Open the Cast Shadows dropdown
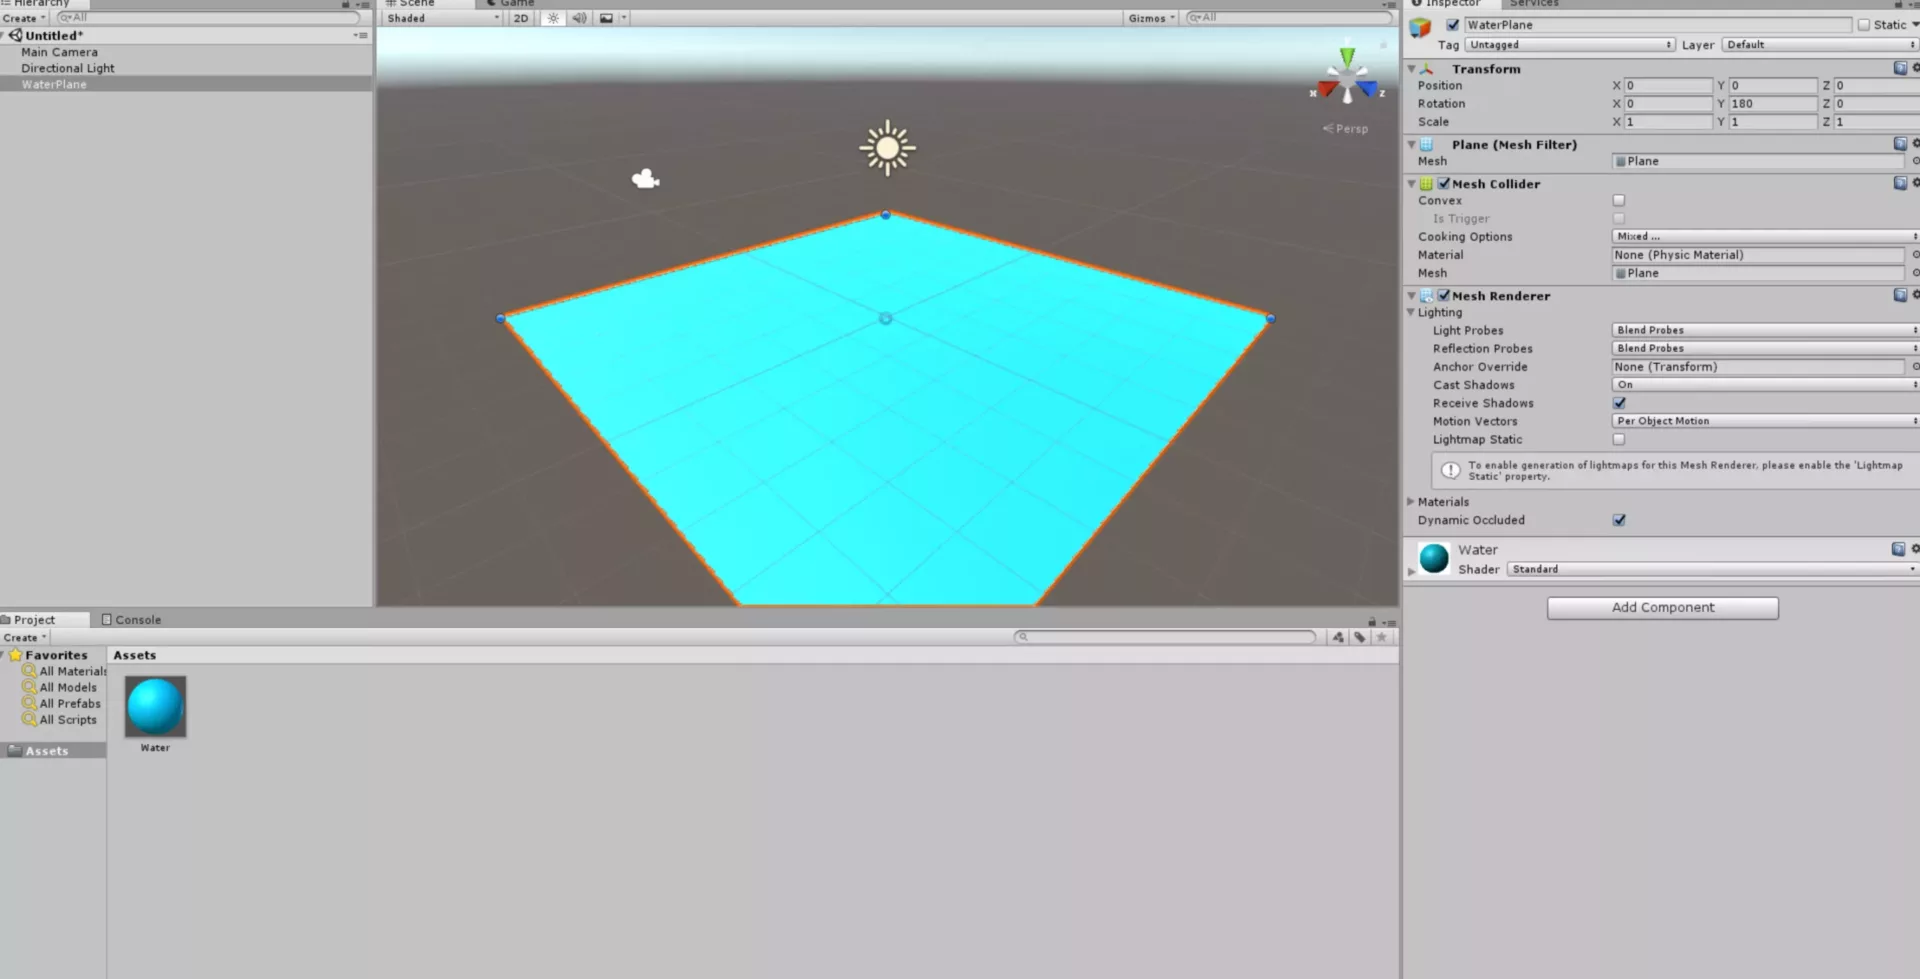 click(1763, 384)
